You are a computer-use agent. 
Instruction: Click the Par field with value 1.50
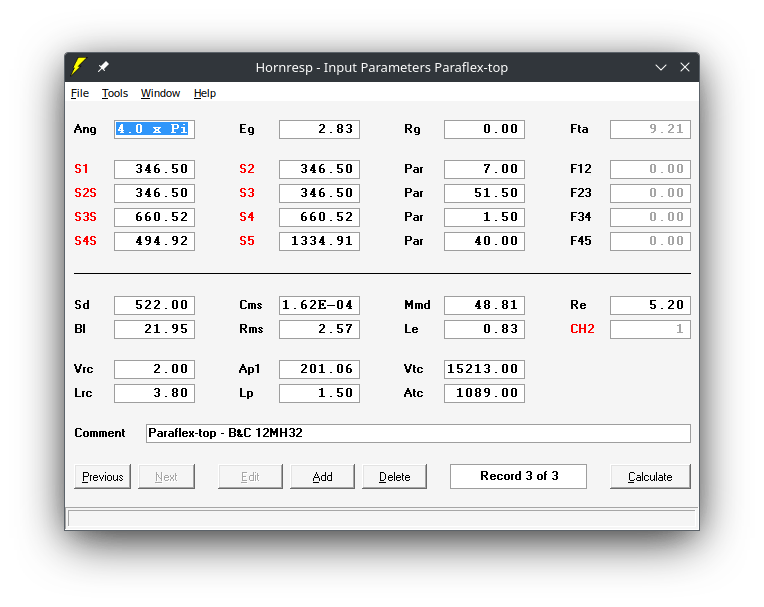(484, 217)
